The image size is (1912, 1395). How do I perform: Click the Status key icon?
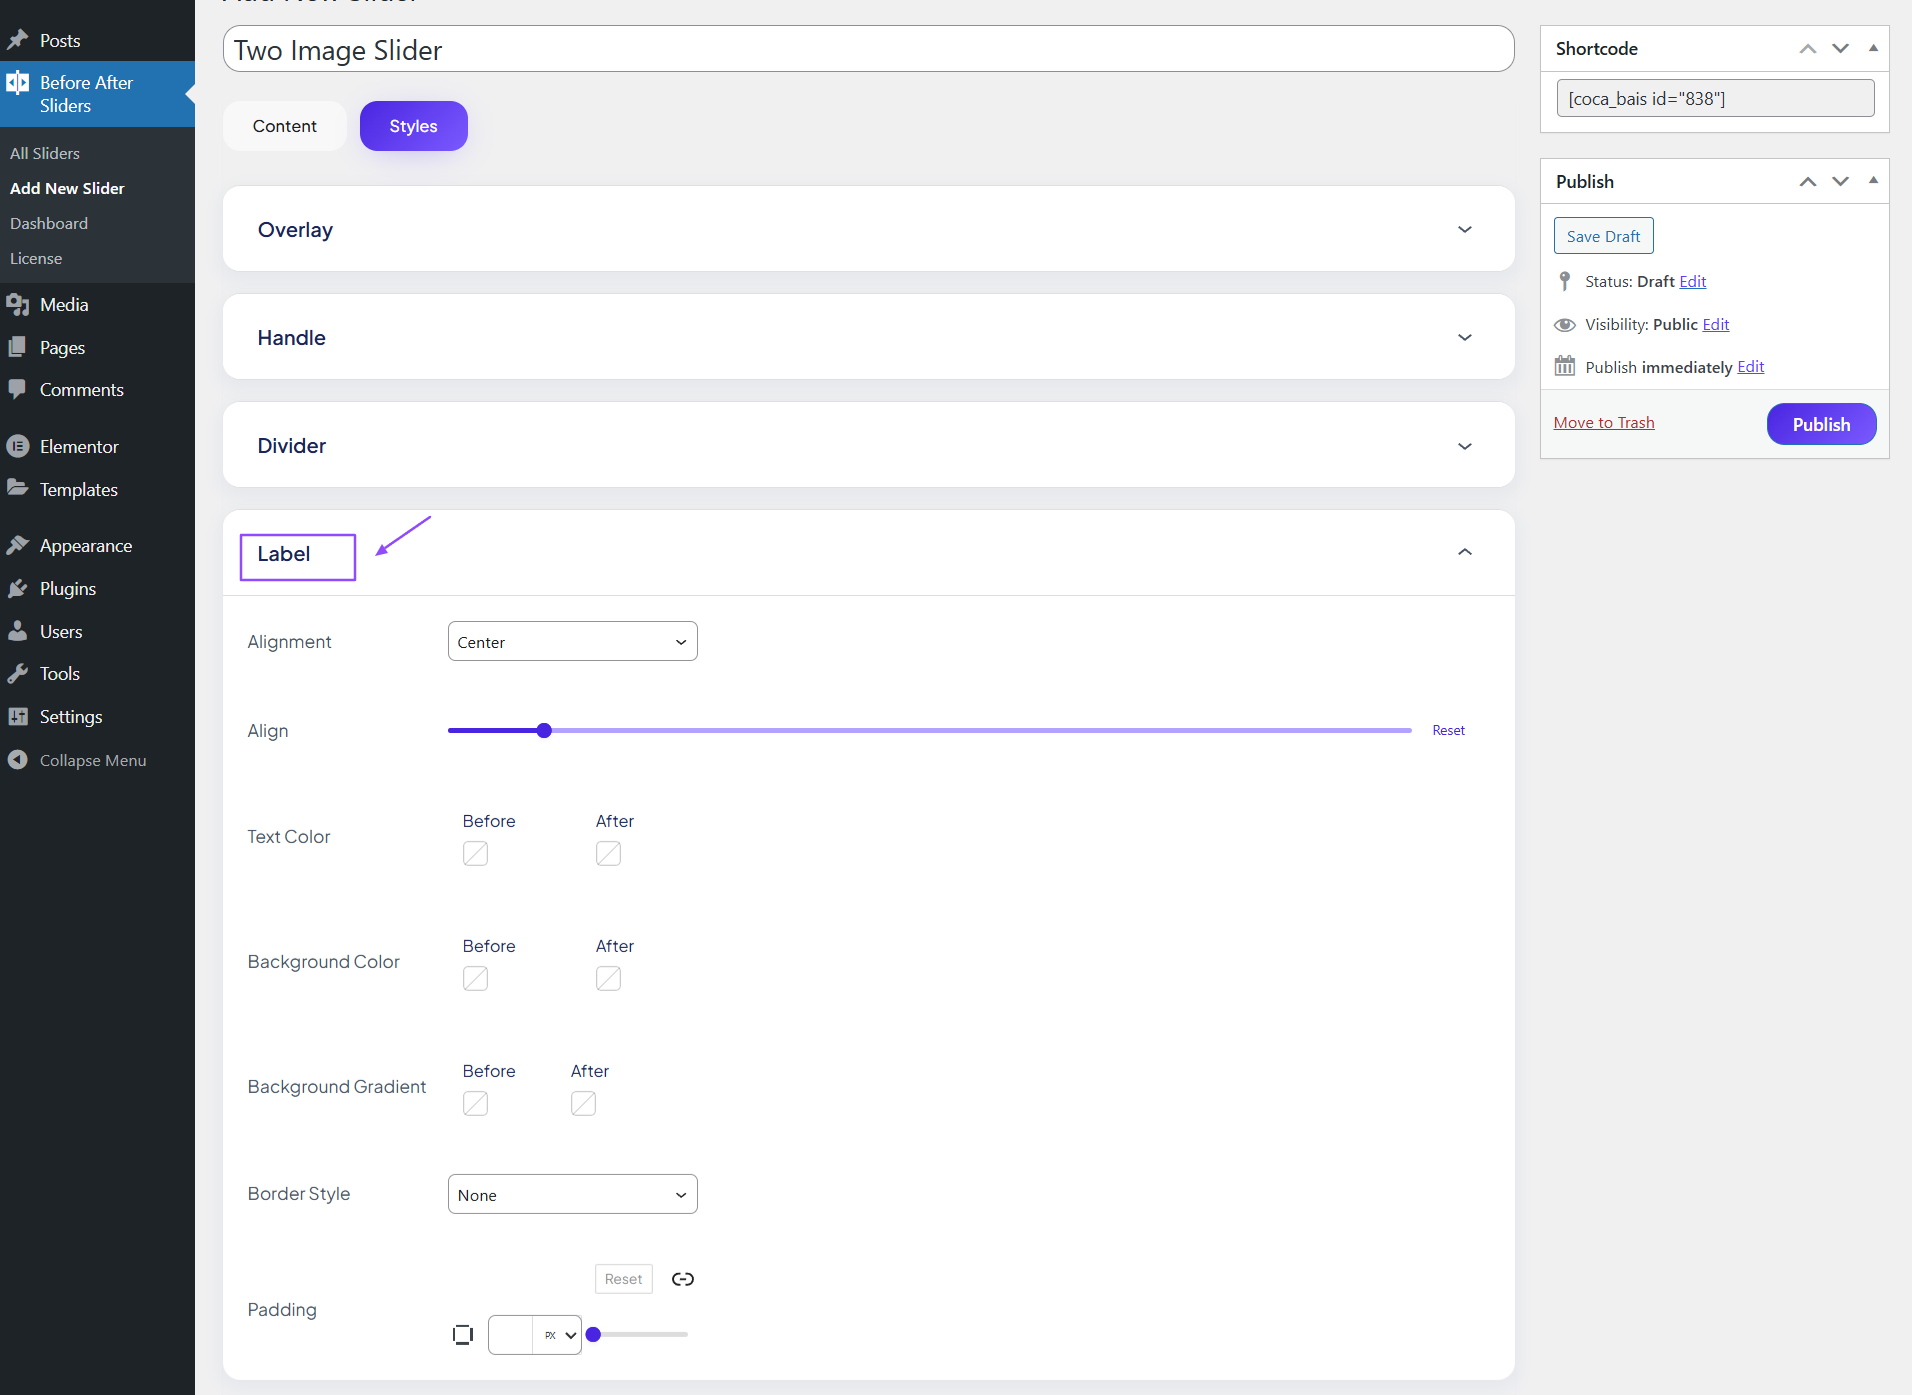(1565, 281)
